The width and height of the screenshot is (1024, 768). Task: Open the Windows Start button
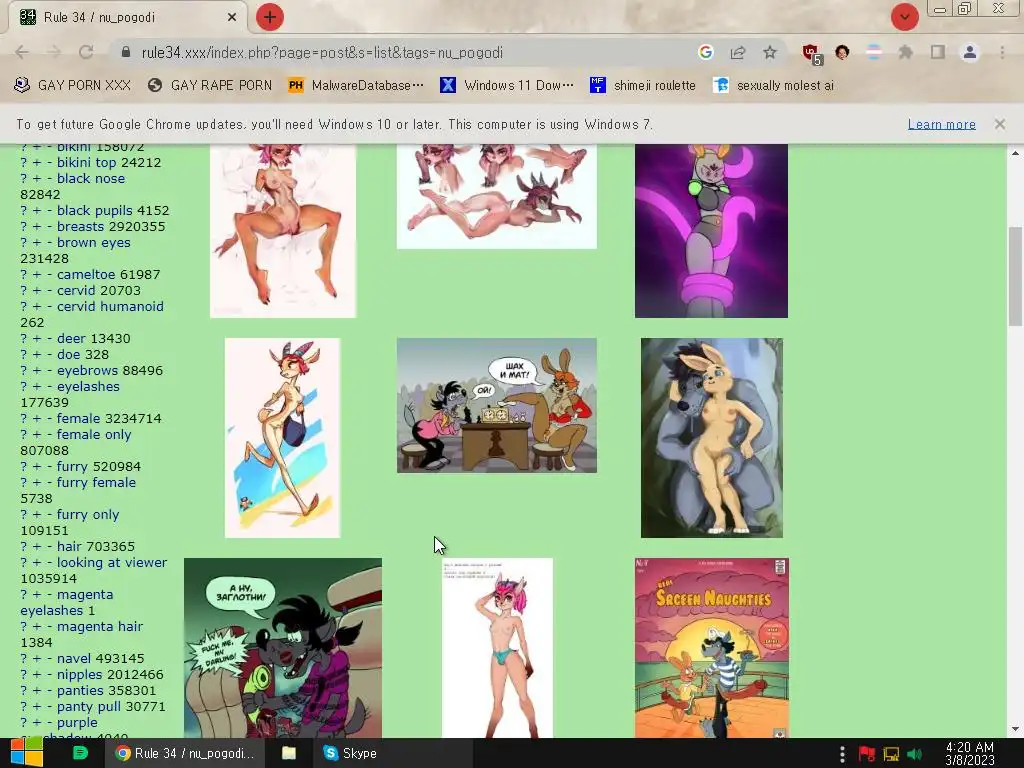pos(26,753)
